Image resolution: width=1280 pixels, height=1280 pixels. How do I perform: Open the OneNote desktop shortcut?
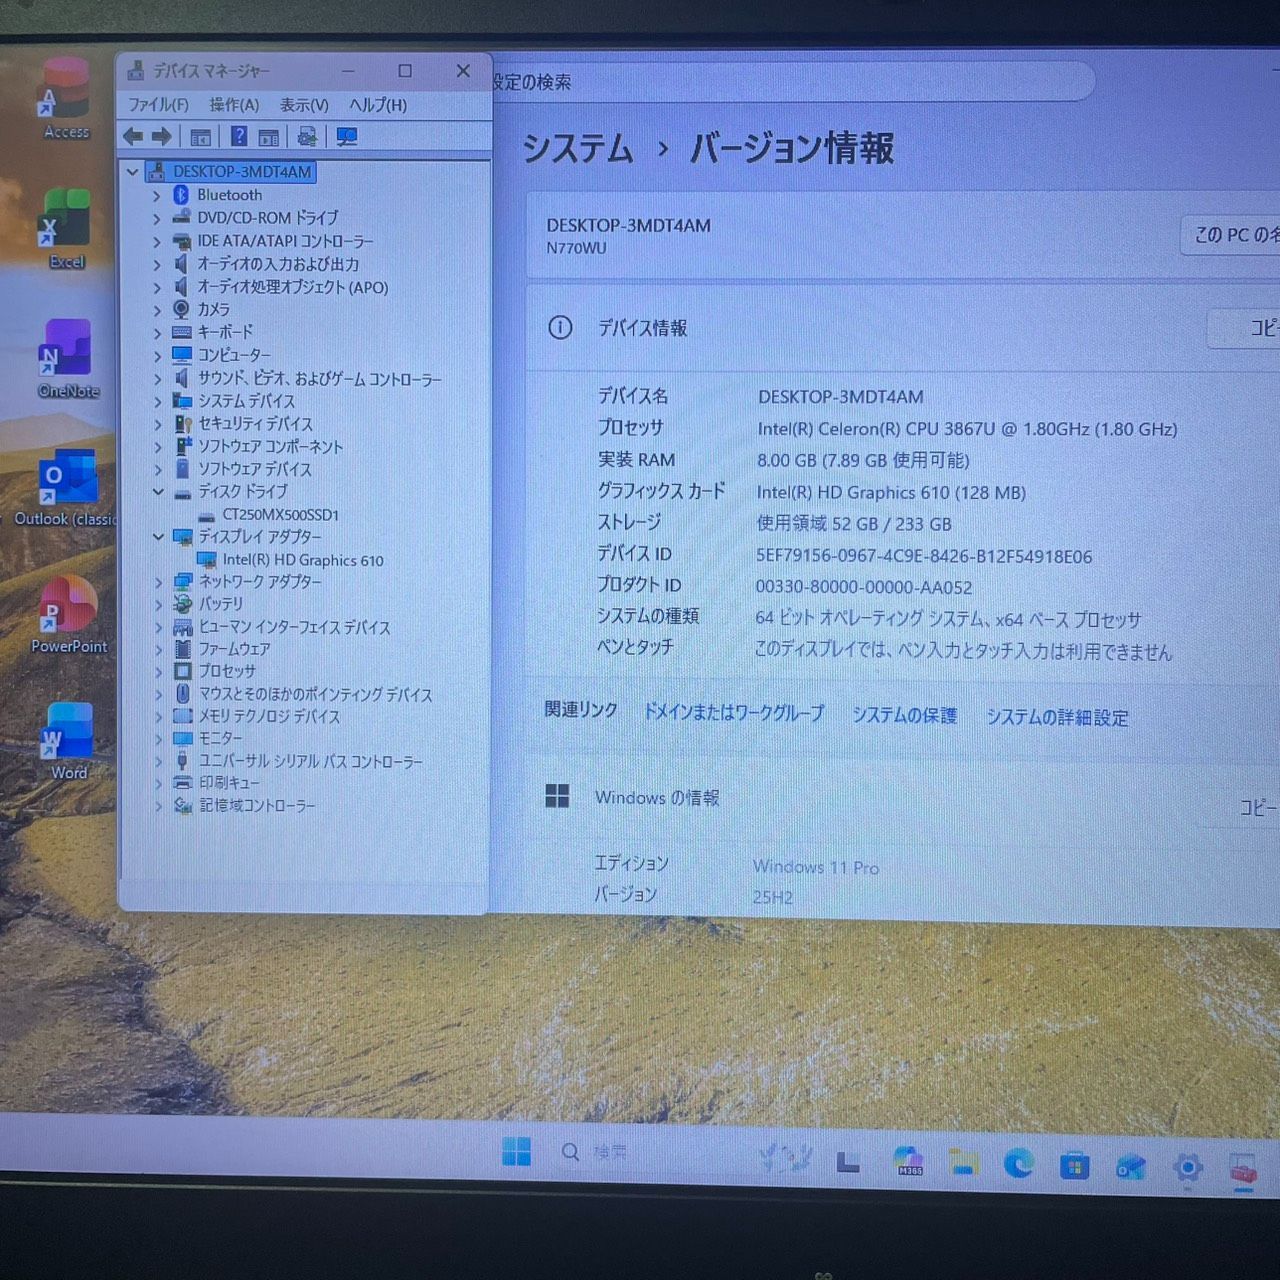point(67,358)
